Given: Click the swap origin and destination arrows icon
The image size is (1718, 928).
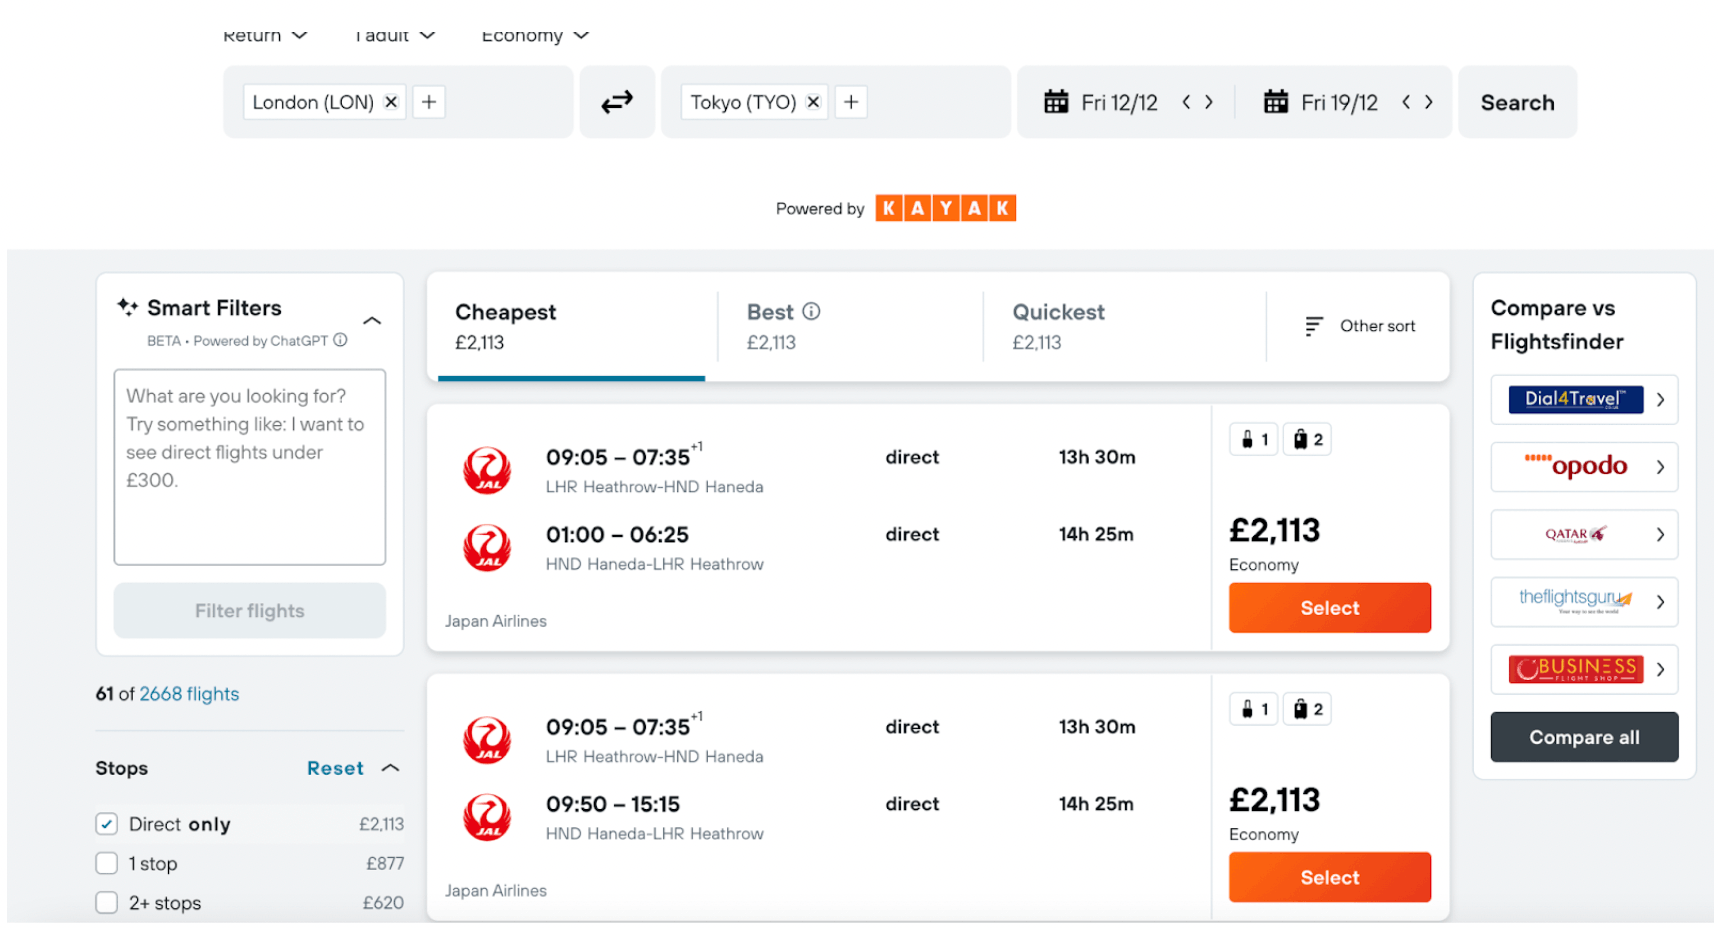Looking at the screenshot, I should [x=617, y=101].
